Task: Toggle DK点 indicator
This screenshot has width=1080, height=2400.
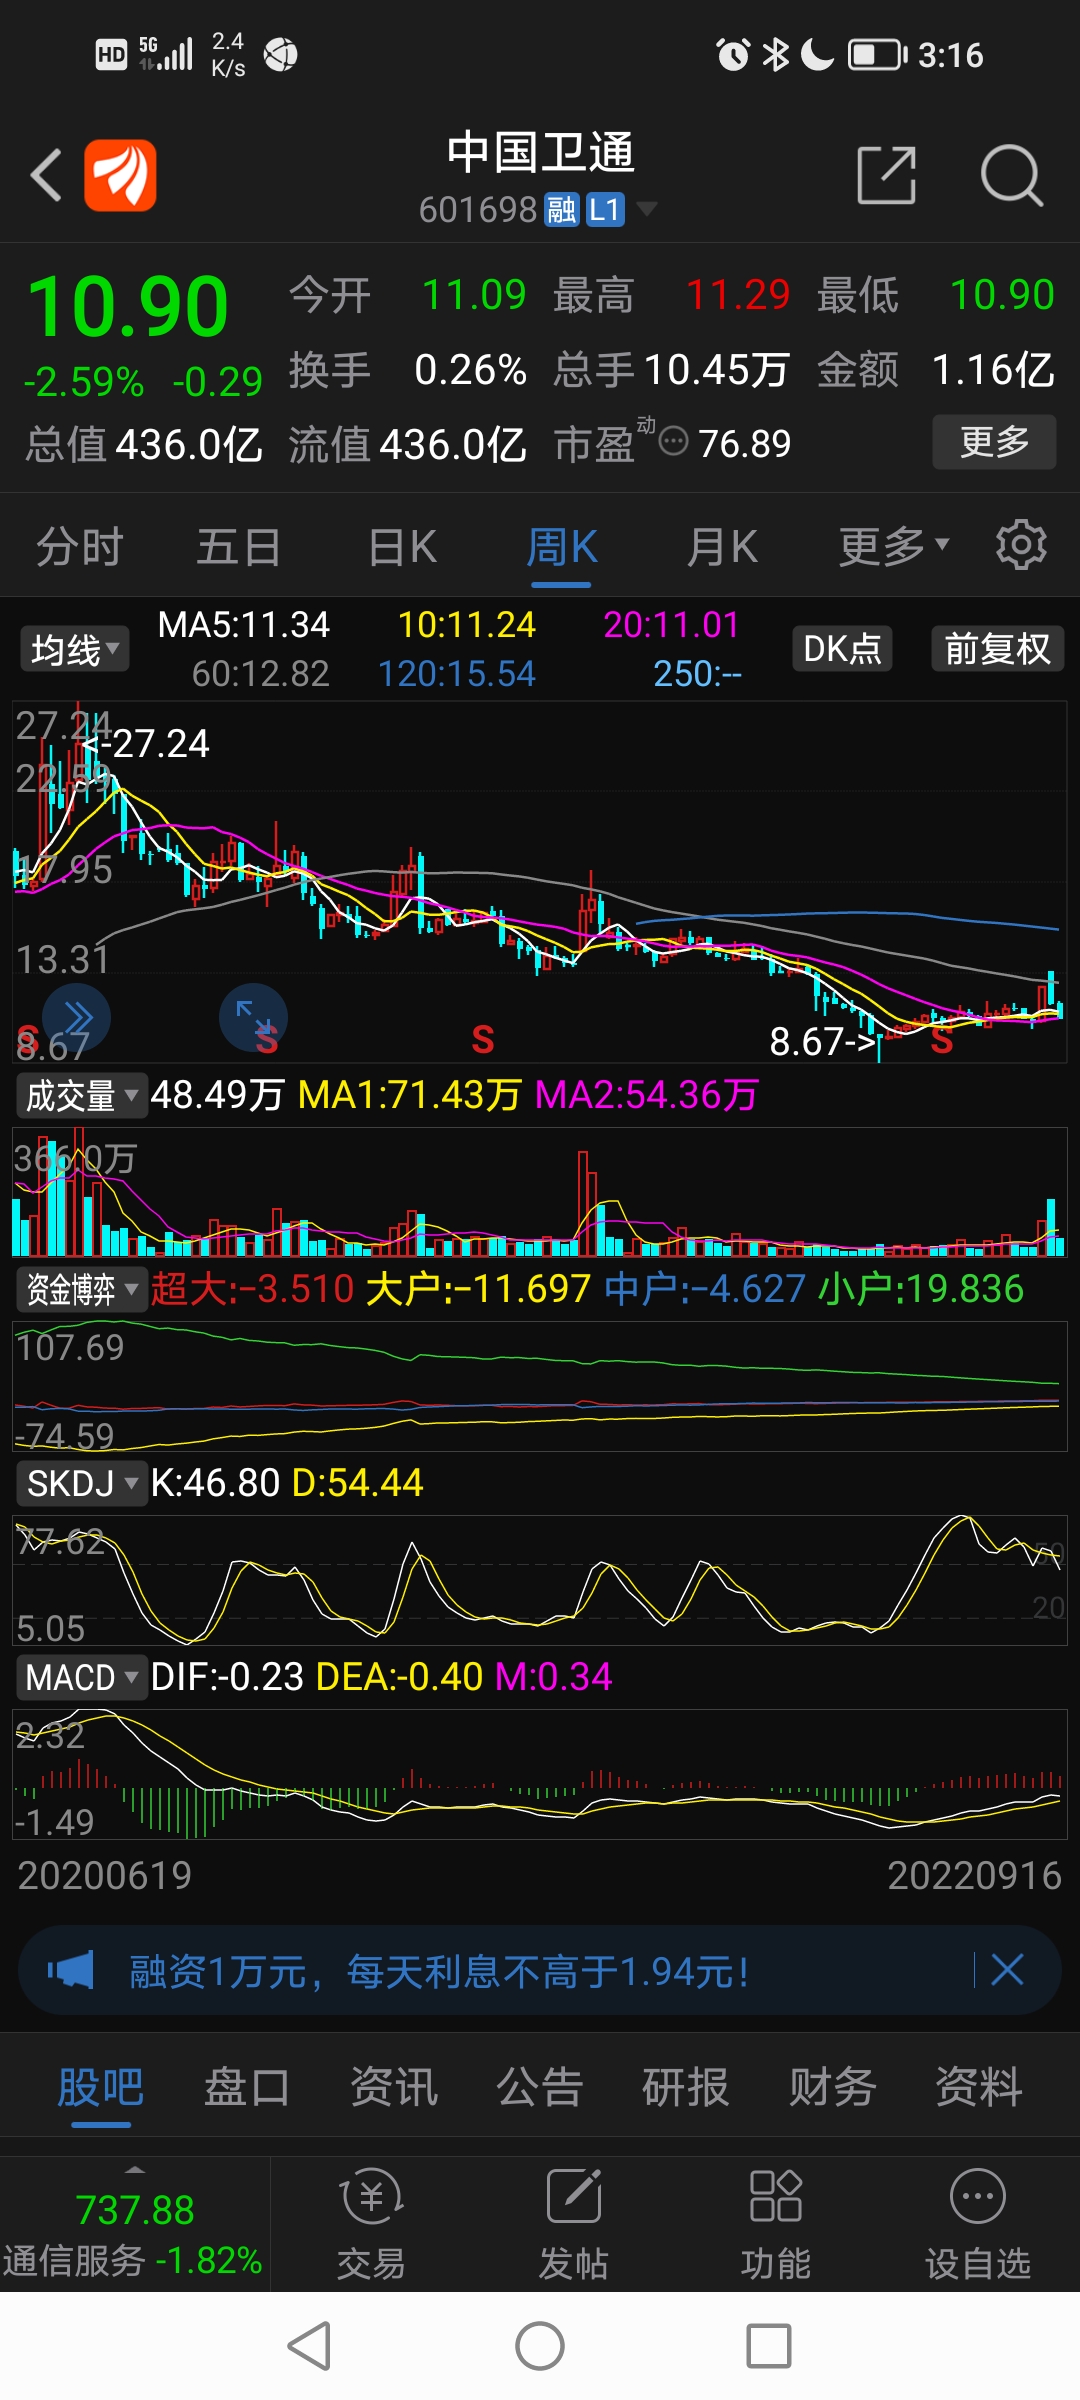Action: 842,648
